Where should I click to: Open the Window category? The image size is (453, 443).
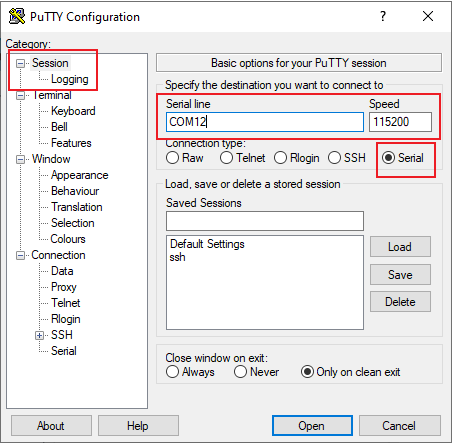(51, 159)
